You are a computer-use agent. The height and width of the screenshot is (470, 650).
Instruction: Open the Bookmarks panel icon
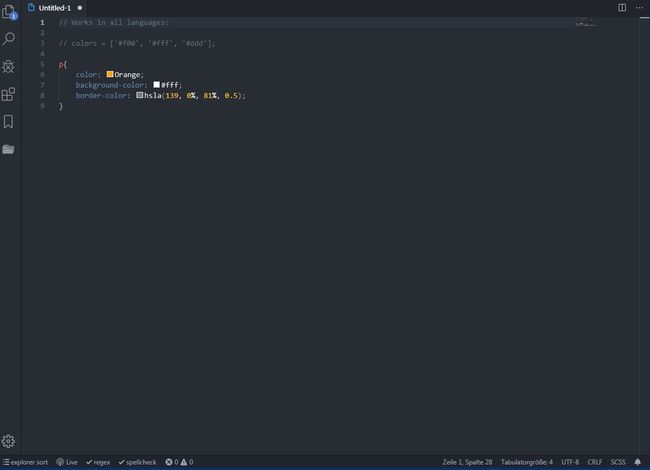pyautogui.click(x=9, y=121)
